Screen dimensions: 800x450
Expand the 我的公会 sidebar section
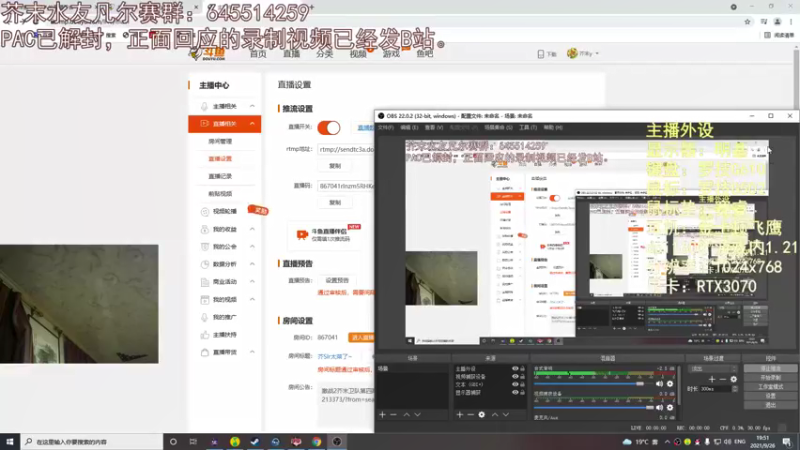click(x=252, y=246)
